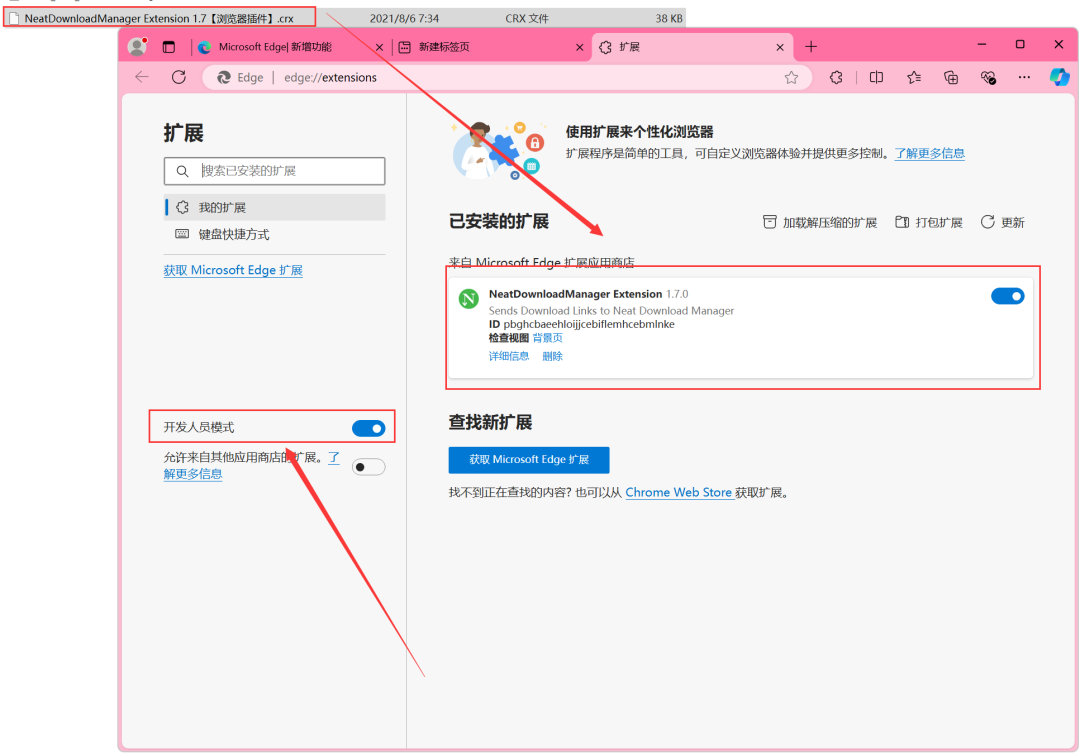This screenshot has width=1080, height=754.
Task: Click 'Sends Download Links to Neat Download Manager'
Action: pyautogui.click(x=612, y=311)
